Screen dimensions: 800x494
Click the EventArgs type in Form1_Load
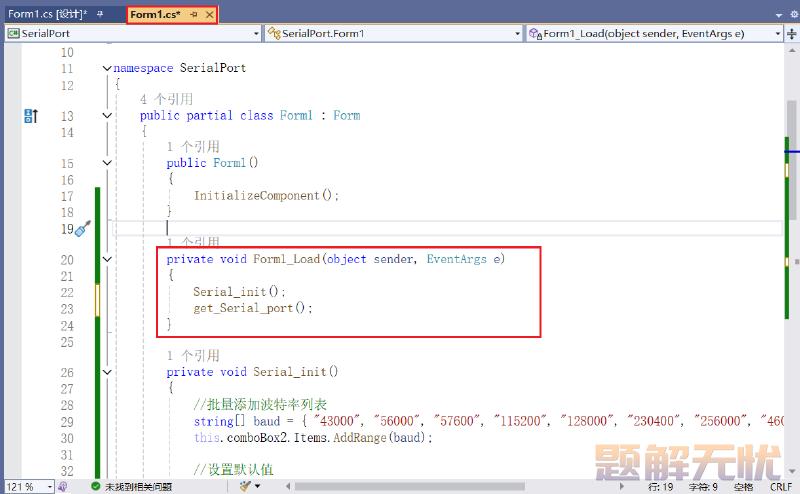click(x=457, y=259)
